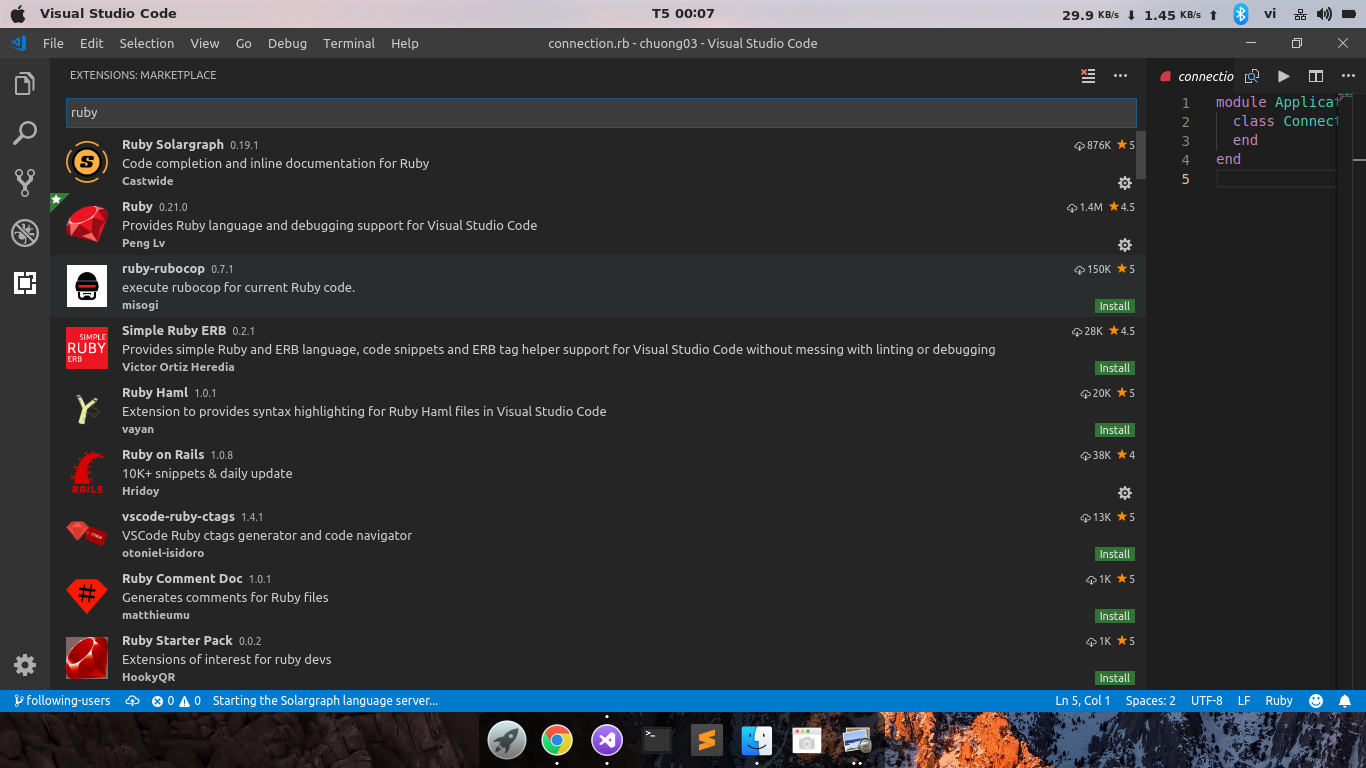
Task: Select the 'Simple Ruby ERB' extension title
Action: [x=174, y=331]
